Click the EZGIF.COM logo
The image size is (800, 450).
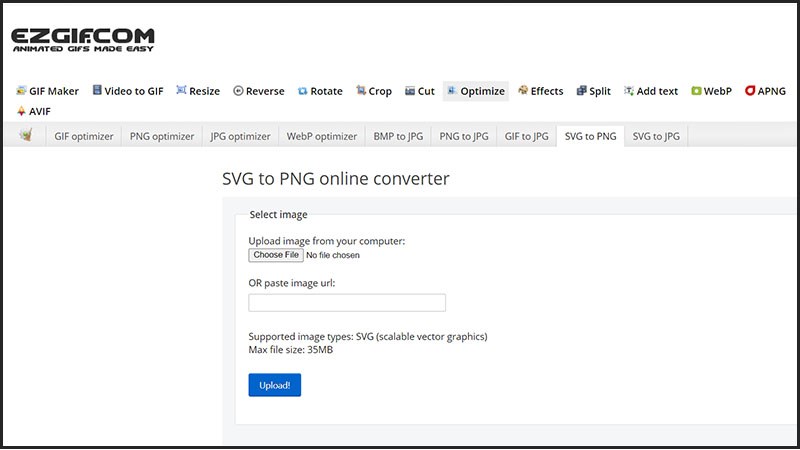click(83, 40)
